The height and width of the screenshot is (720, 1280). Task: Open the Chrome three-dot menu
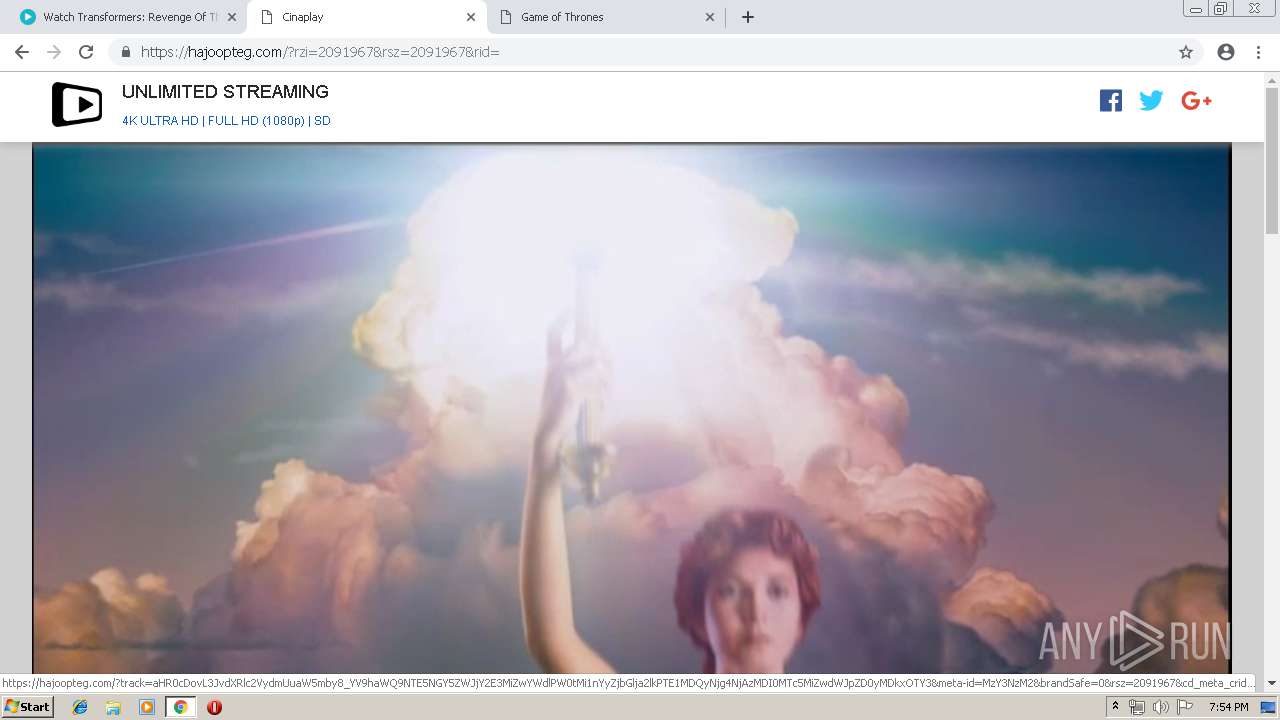(x=1258, y=52)
